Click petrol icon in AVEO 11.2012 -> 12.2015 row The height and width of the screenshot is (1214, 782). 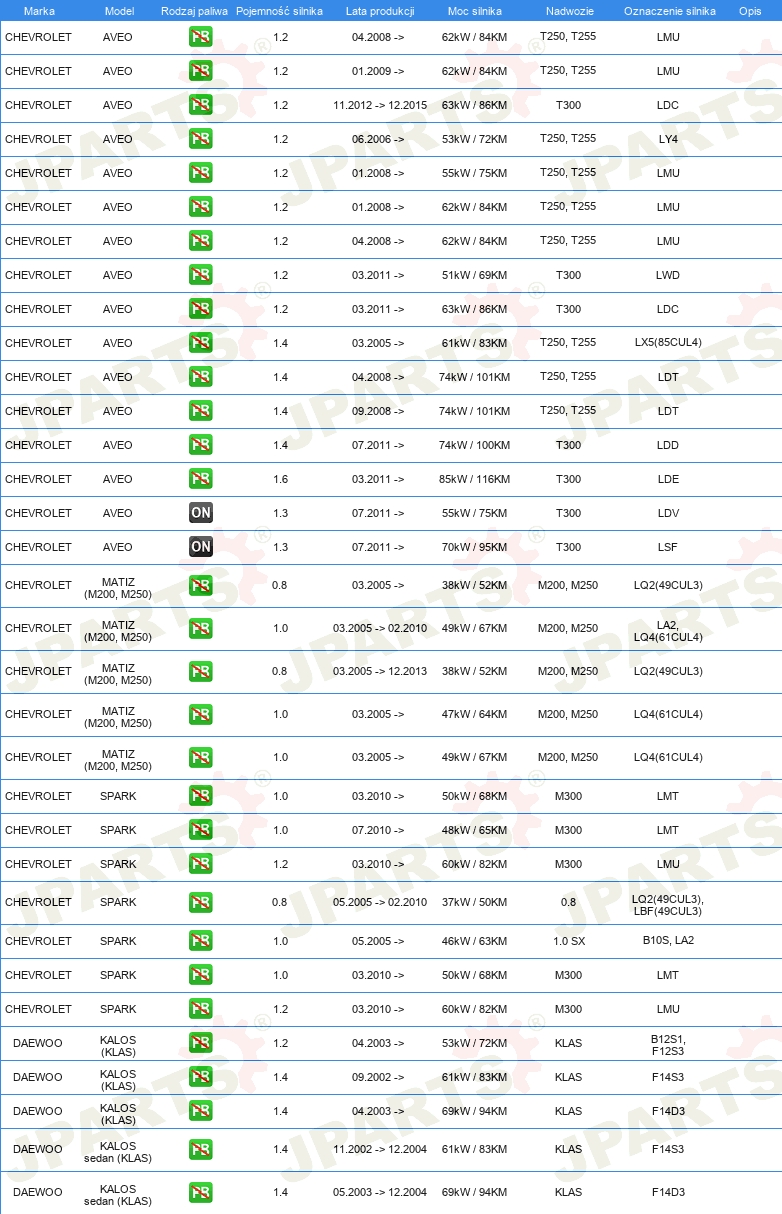click(x=201, y=105)
